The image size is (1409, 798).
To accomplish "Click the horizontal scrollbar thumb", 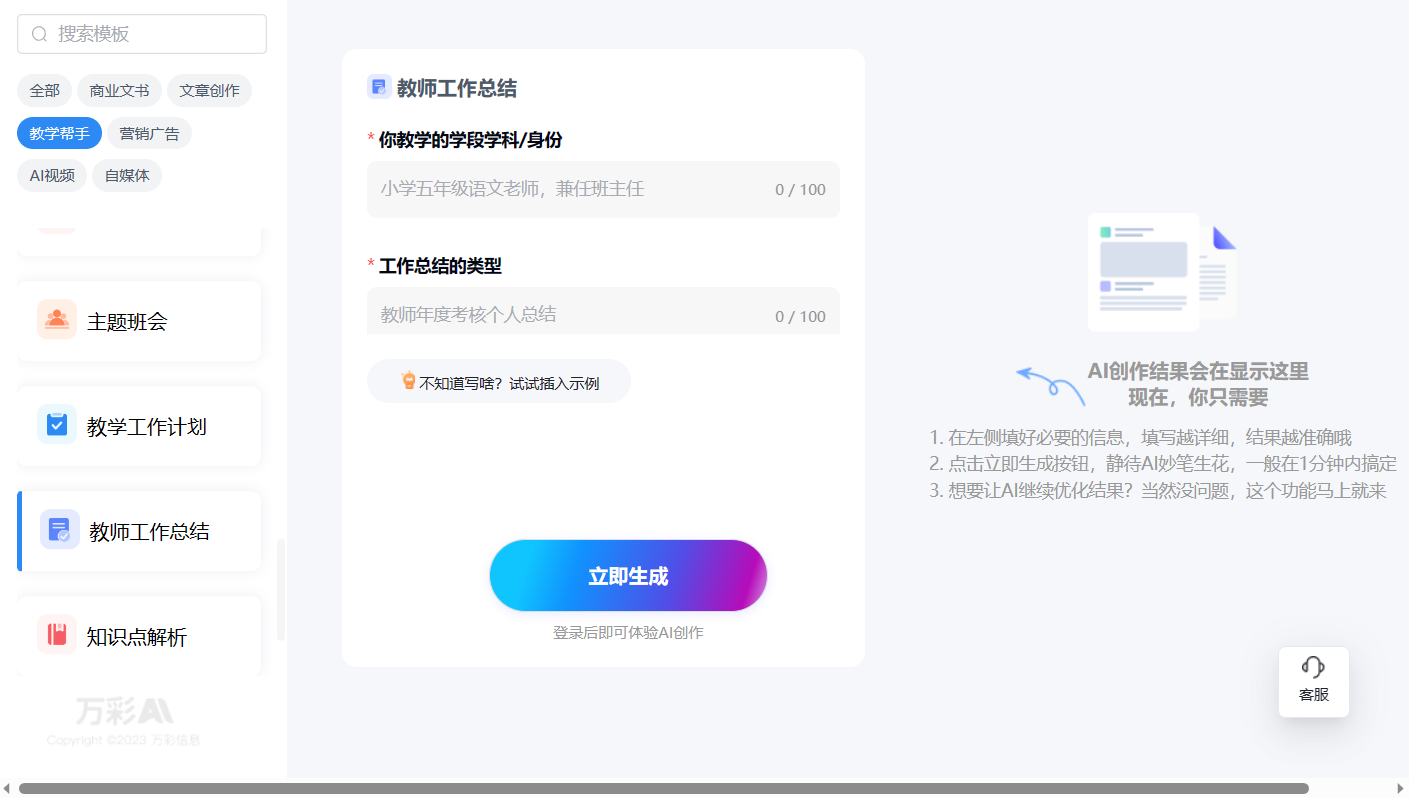I will click(663, 788).
